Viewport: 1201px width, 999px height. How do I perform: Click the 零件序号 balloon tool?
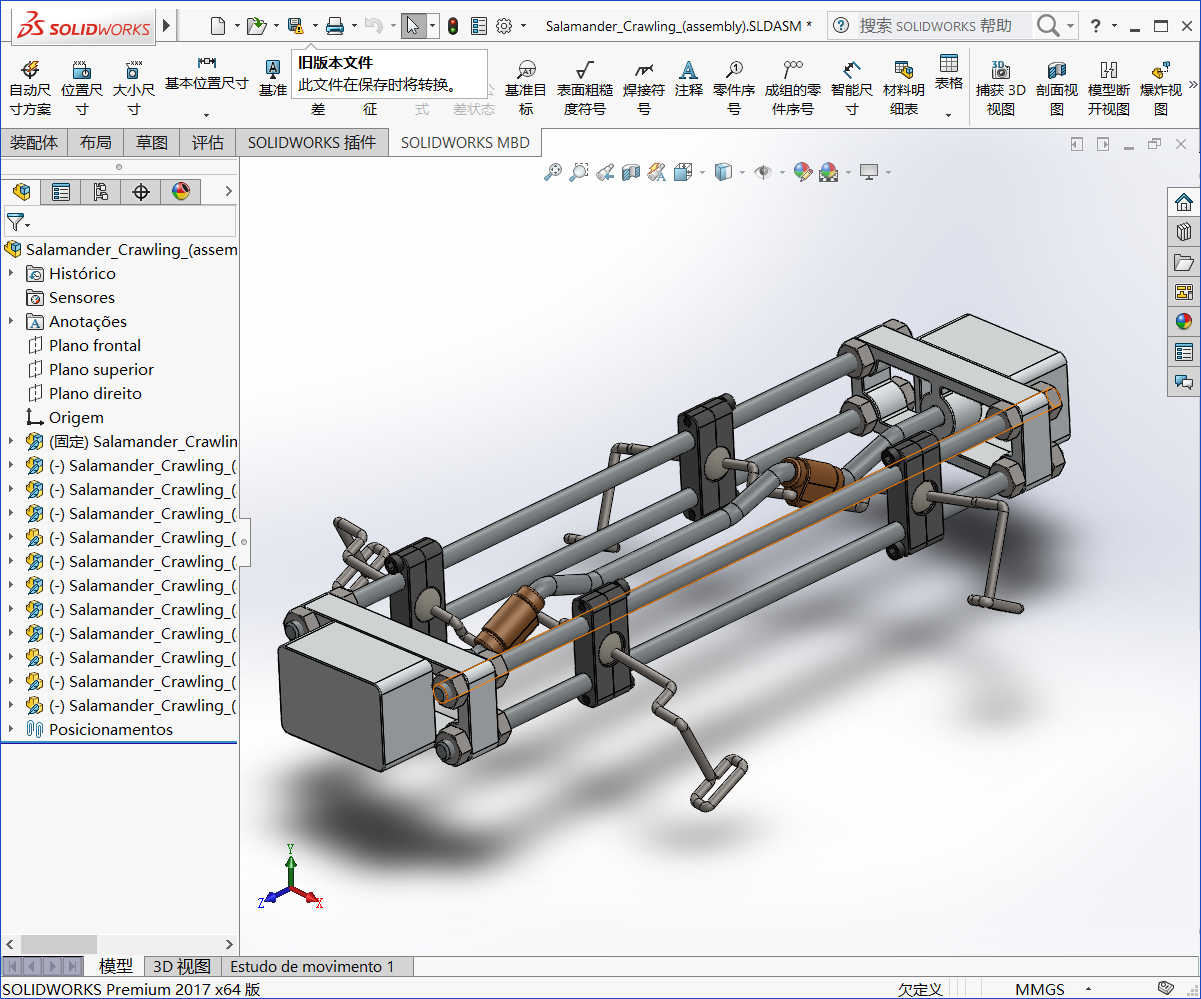coord(734,87)
